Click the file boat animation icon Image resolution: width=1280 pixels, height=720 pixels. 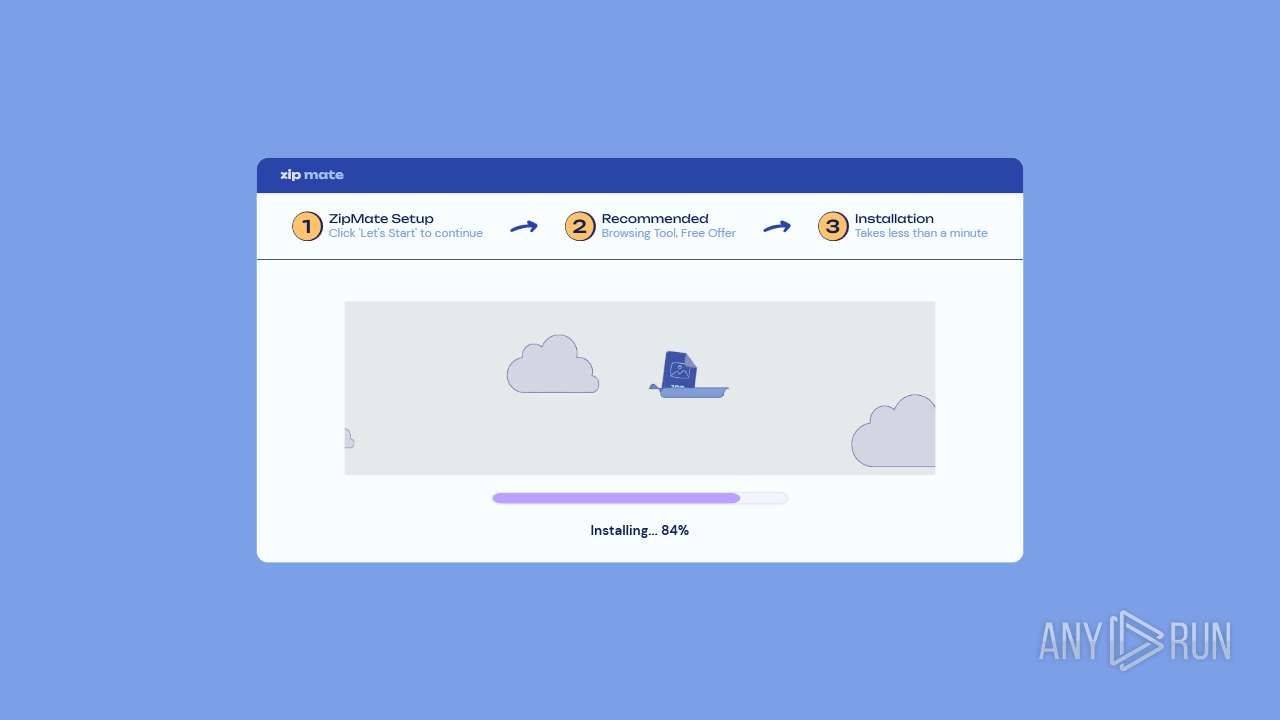click(689, 375)
